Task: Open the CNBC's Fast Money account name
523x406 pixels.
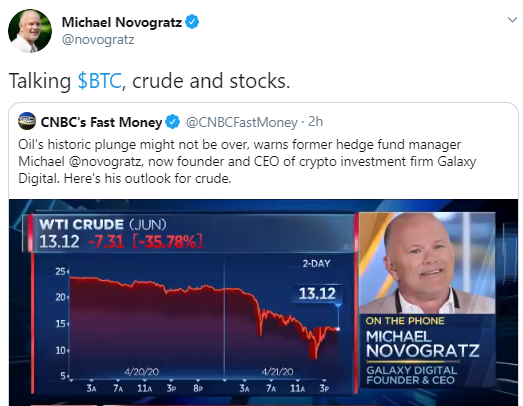Action: [x=101, y=122]
